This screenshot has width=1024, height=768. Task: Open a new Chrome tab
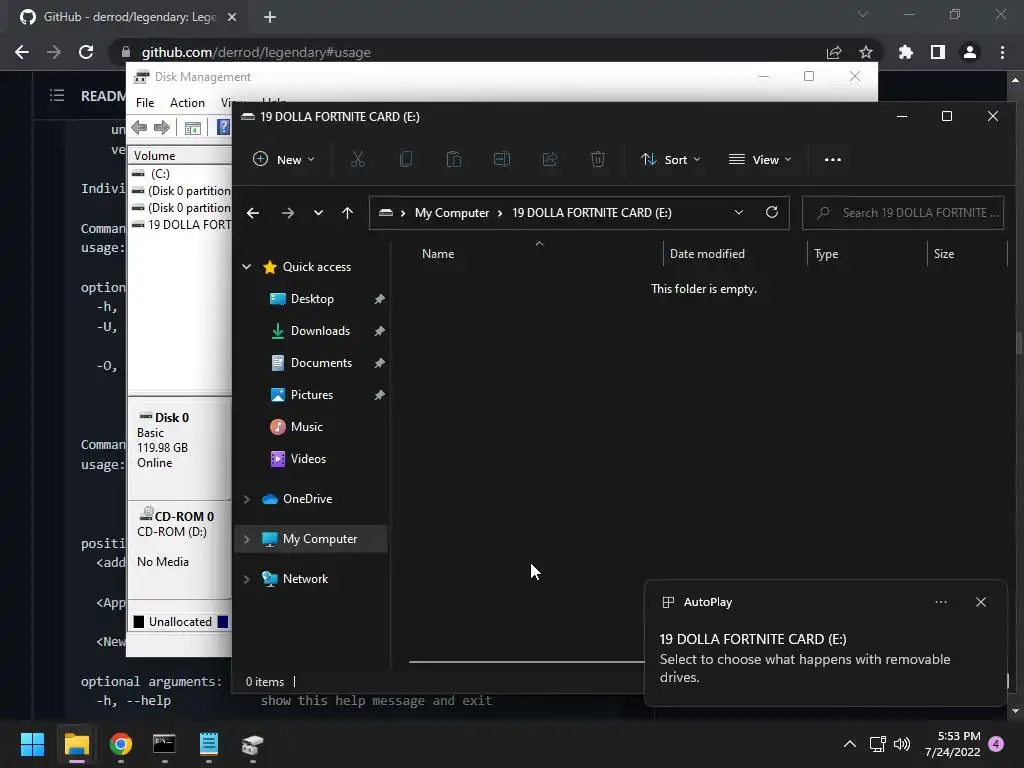click(x=270, y=17)
